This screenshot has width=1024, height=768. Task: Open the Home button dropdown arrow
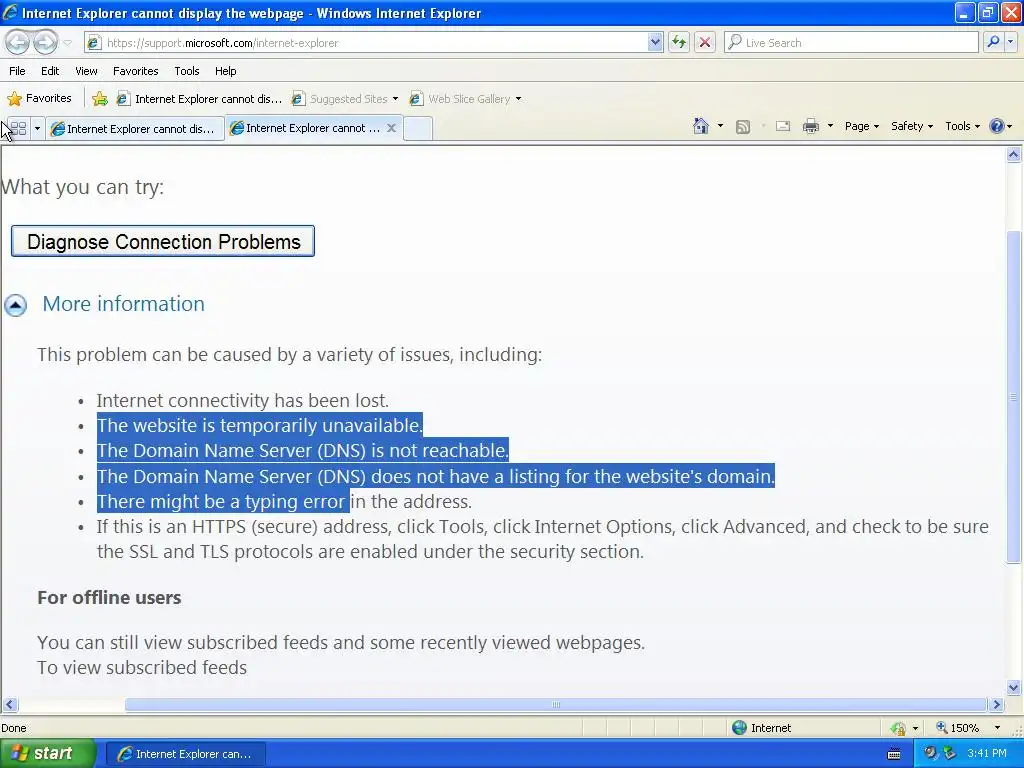(720, 126)
